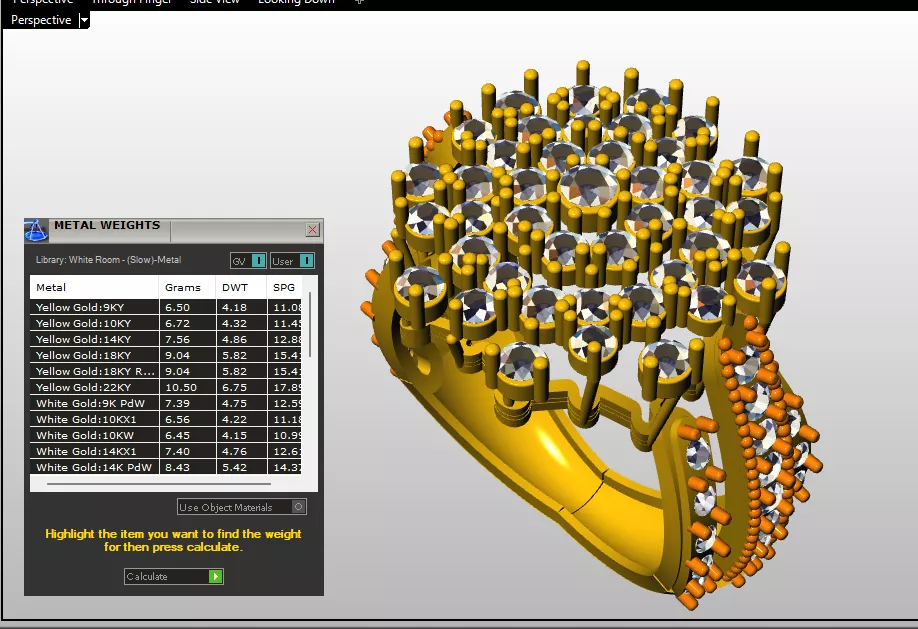Click the large center diamond on ring
The width and height of the screenshot is (918, 629).
click(x=588, y=187)
